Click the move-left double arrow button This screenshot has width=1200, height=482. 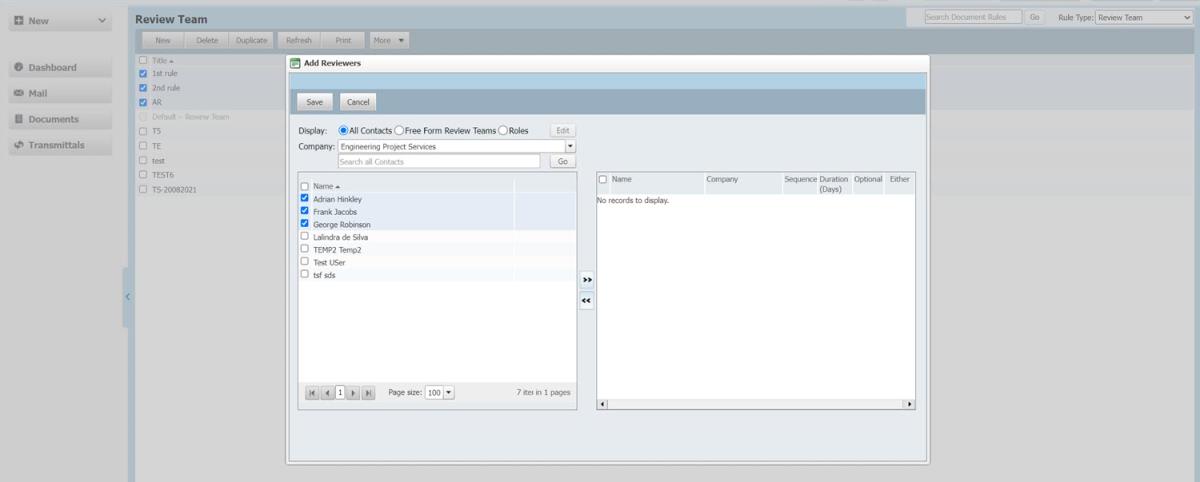click(x=586, y=300)
